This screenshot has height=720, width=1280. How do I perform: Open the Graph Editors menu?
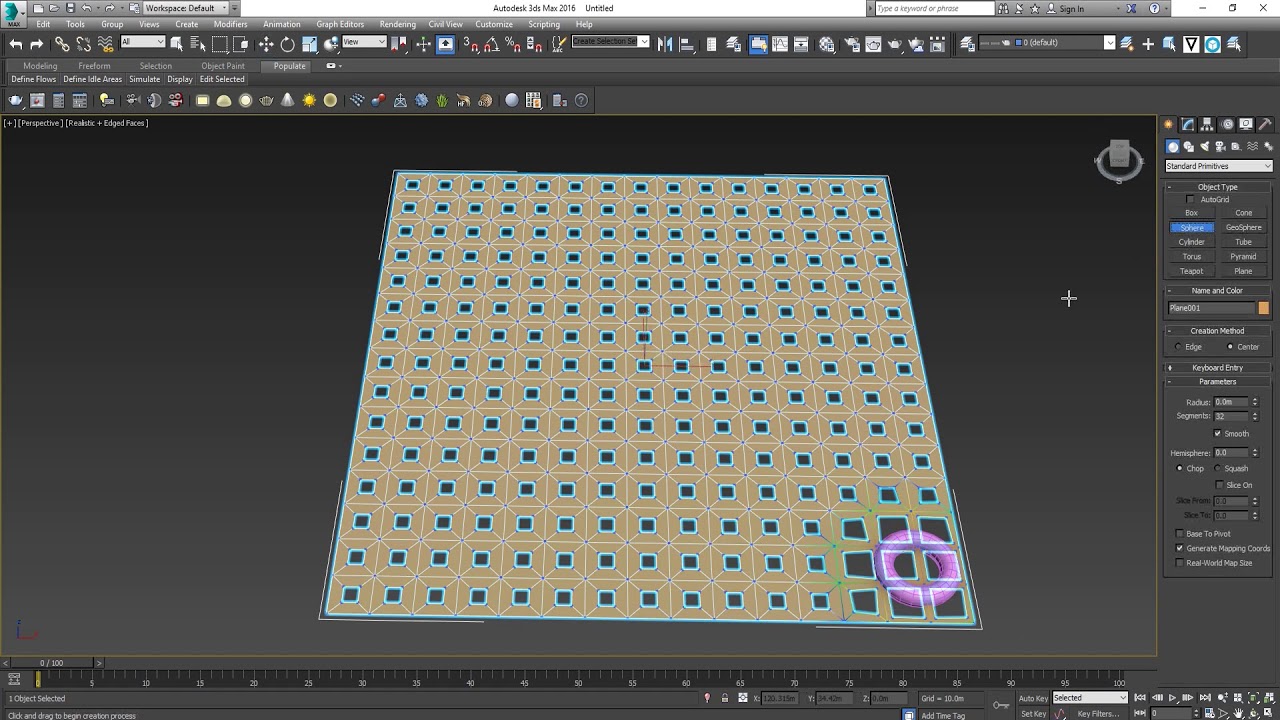[x=340, y=24]
